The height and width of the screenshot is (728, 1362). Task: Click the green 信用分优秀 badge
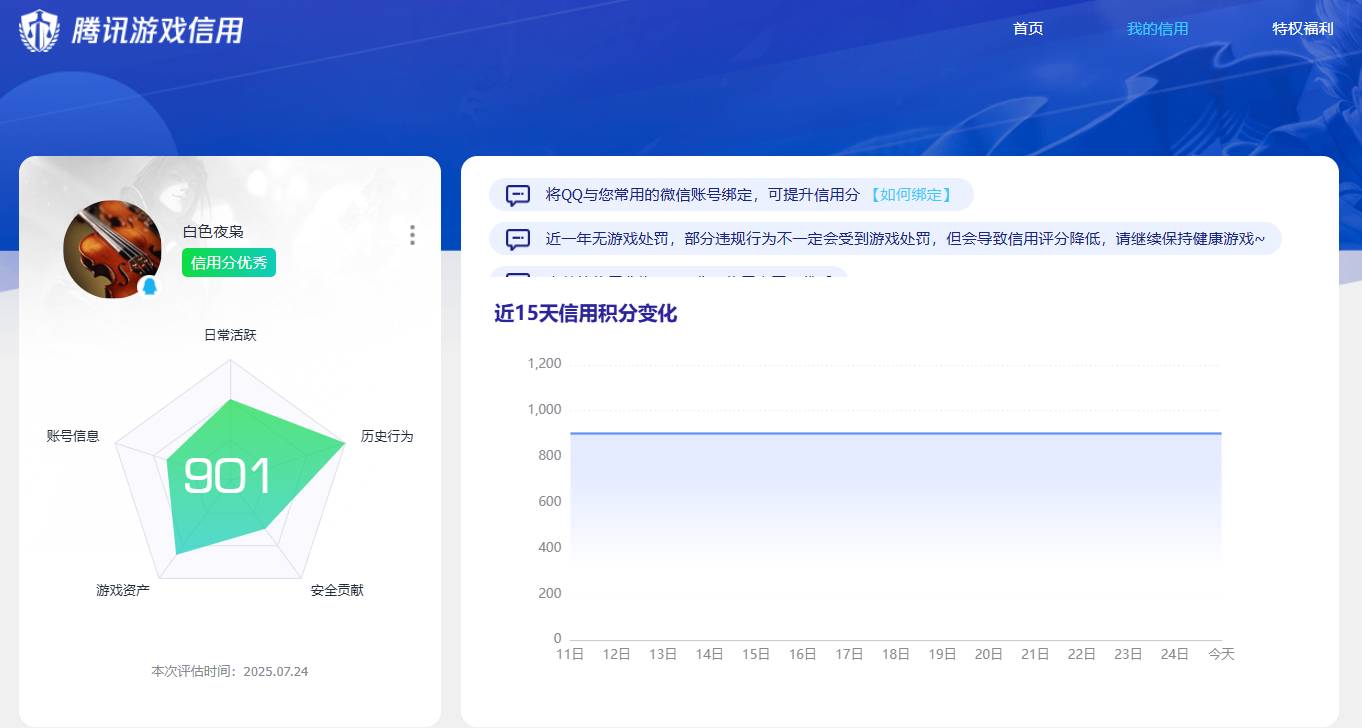[228, 262]
